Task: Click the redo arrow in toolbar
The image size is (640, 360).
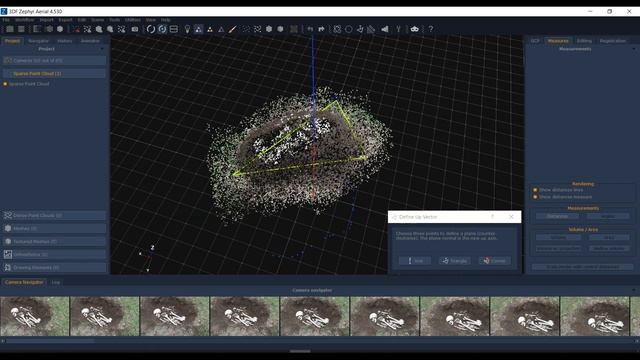Action: click(x=322, y=29)
